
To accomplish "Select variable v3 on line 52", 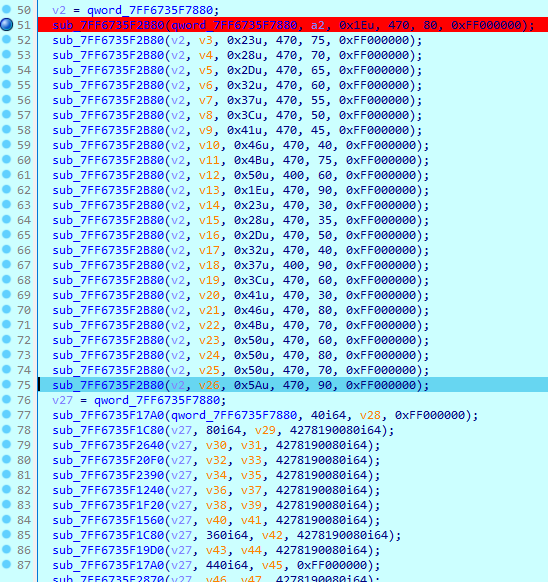I will (206, 40).
